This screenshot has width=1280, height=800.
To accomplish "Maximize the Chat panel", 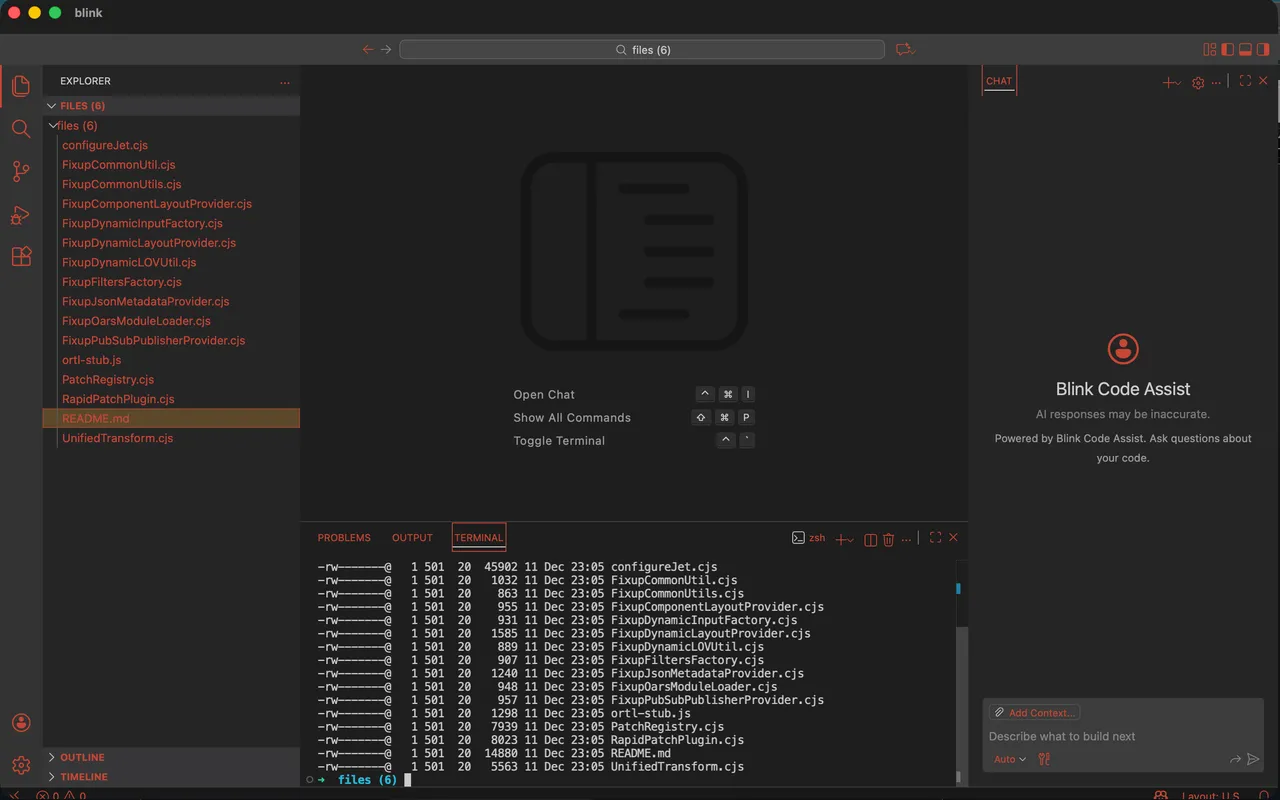I will tap(1245, 81).
